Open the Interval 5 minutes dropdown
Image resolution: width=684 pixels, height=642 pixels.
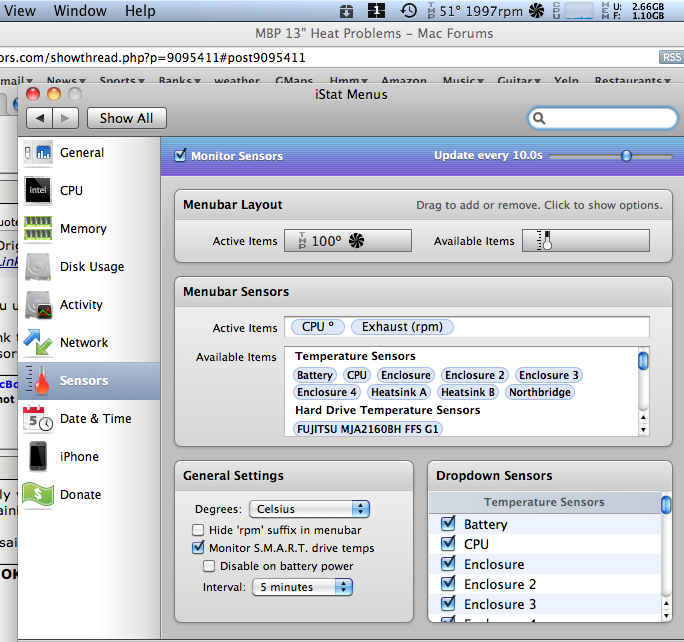pos(302,587)
